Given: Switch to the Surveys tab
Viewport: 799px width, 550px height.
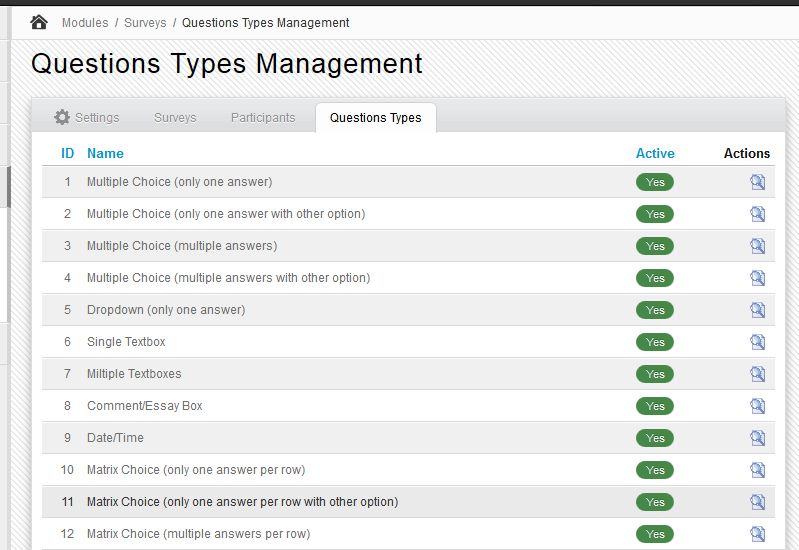Looking at the screenshot, I should tap(175, 117).
